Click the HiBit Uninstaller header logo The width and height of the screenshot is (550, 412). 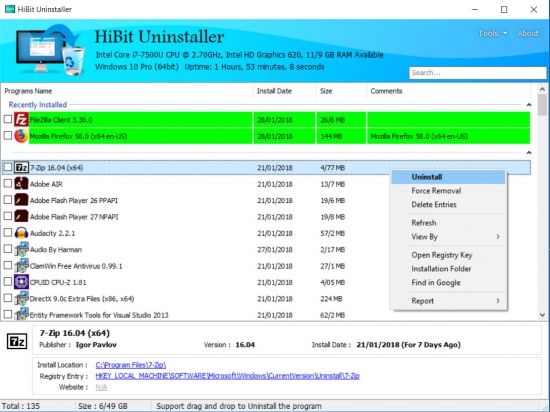click(x=50, y=50)
